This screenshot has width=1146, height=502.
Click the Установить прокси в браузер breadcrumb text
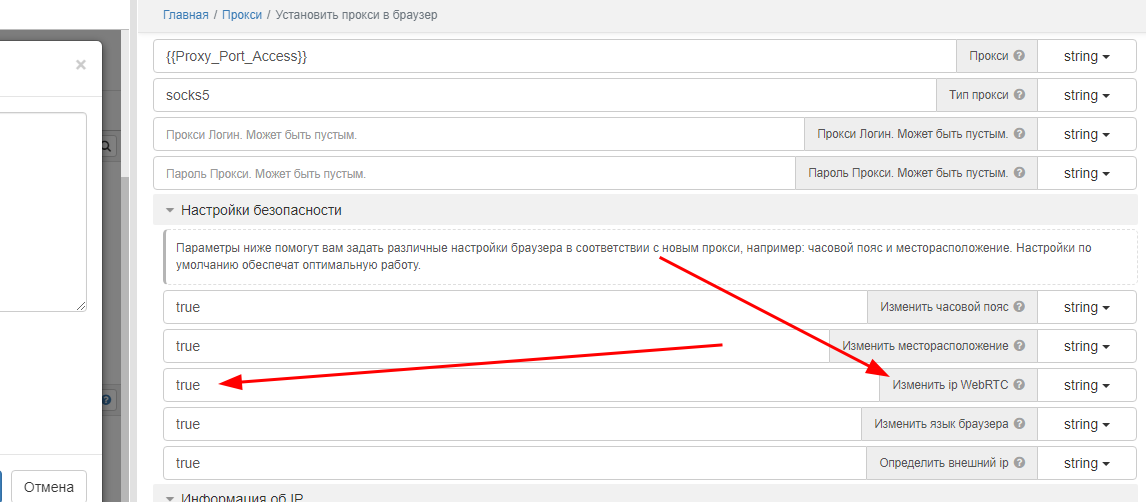coord(357,15)
